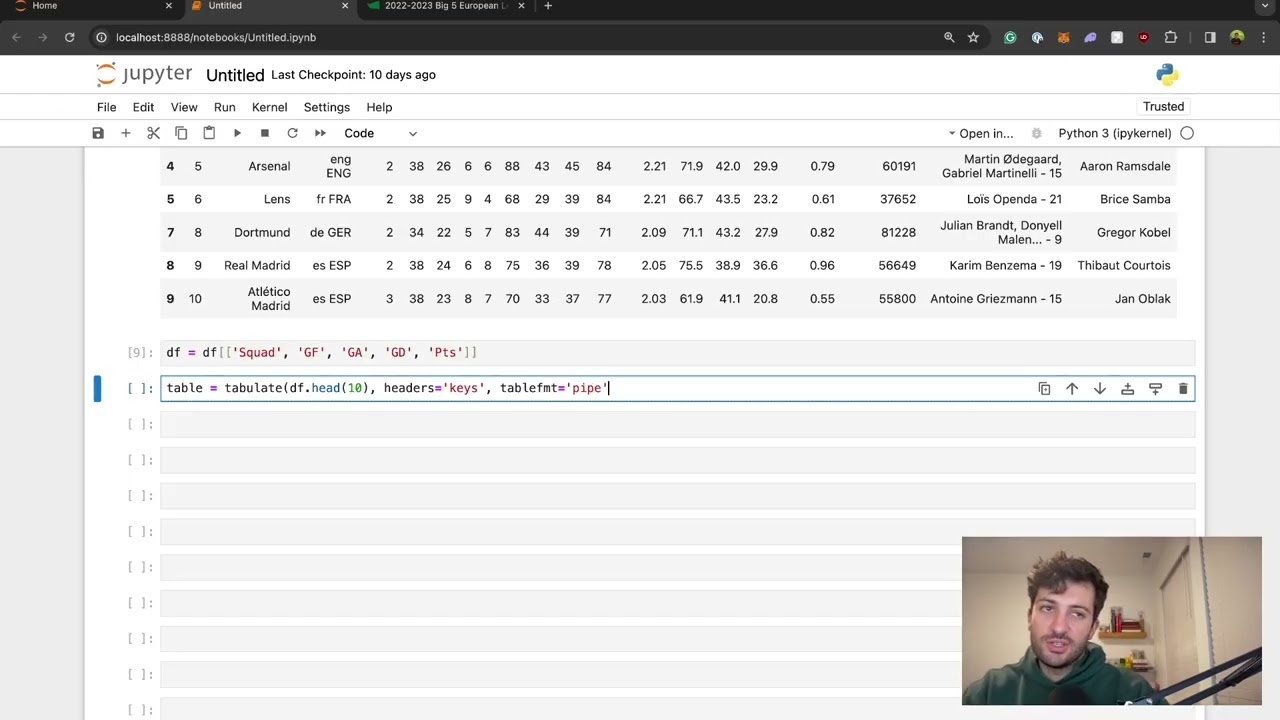Select the cell containing df Squad column selection

coord(678,352)
